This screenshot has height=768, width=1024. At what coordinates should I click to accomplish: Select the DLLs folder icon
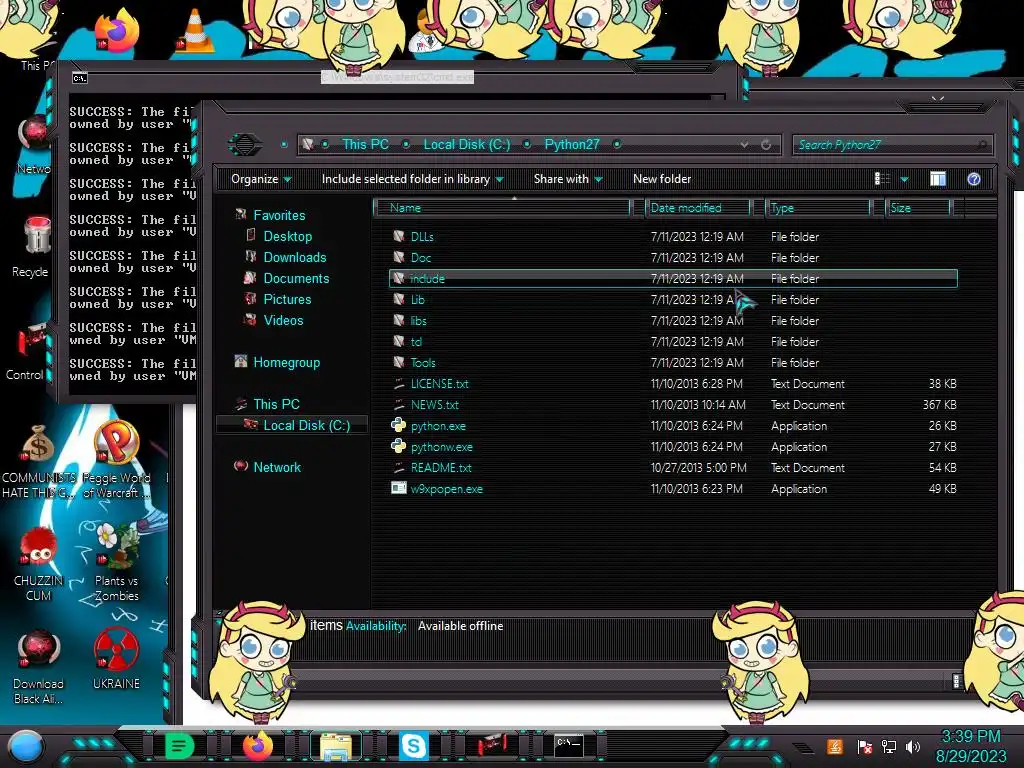pyautogui.click(x=398, y=236)
